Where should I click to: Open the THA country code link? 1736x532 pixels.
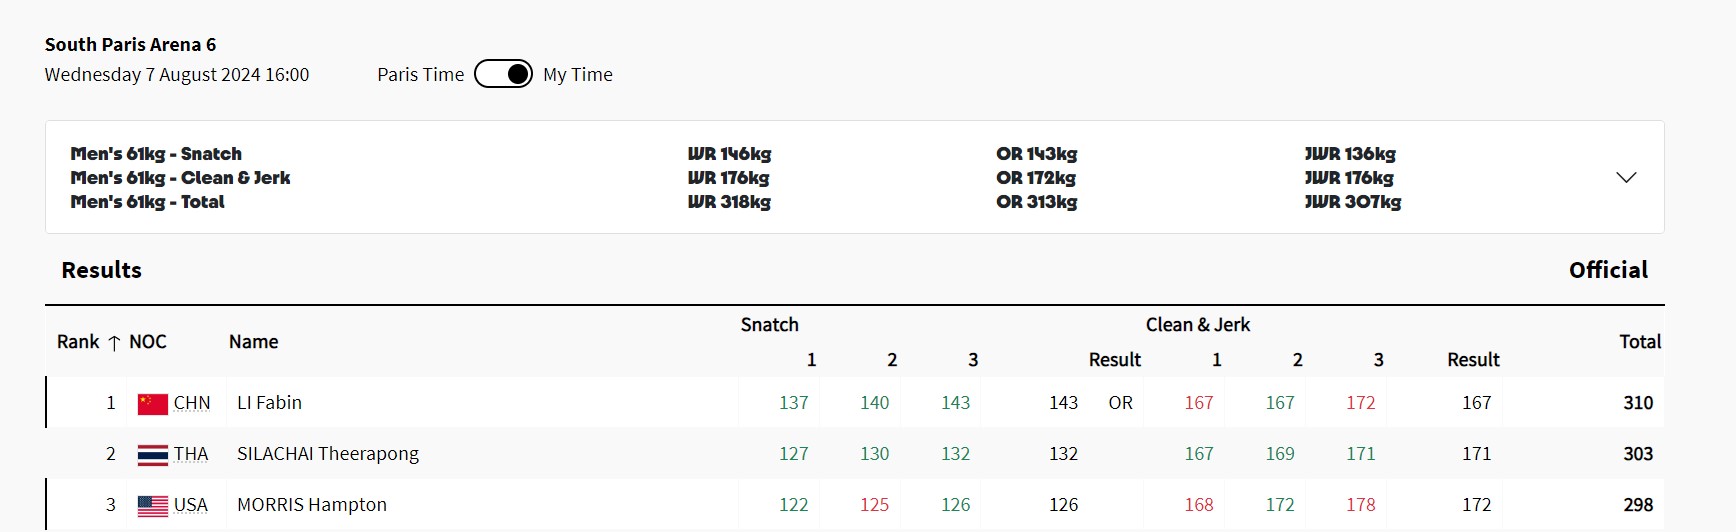coord(191,454)
